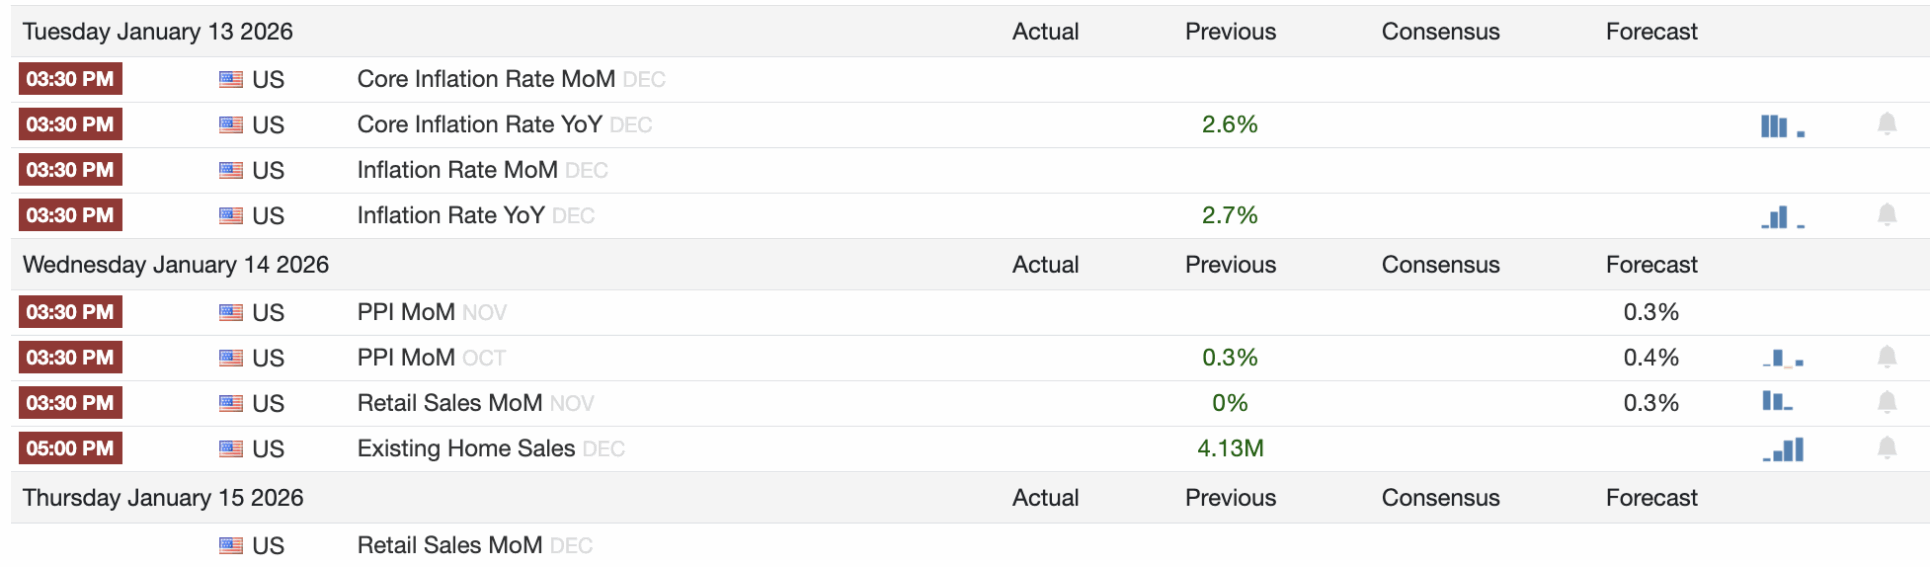This screenshot has width=1930, height=567.
Task: Click US country link for Existing Home Sales
Action: coord(268,449)
